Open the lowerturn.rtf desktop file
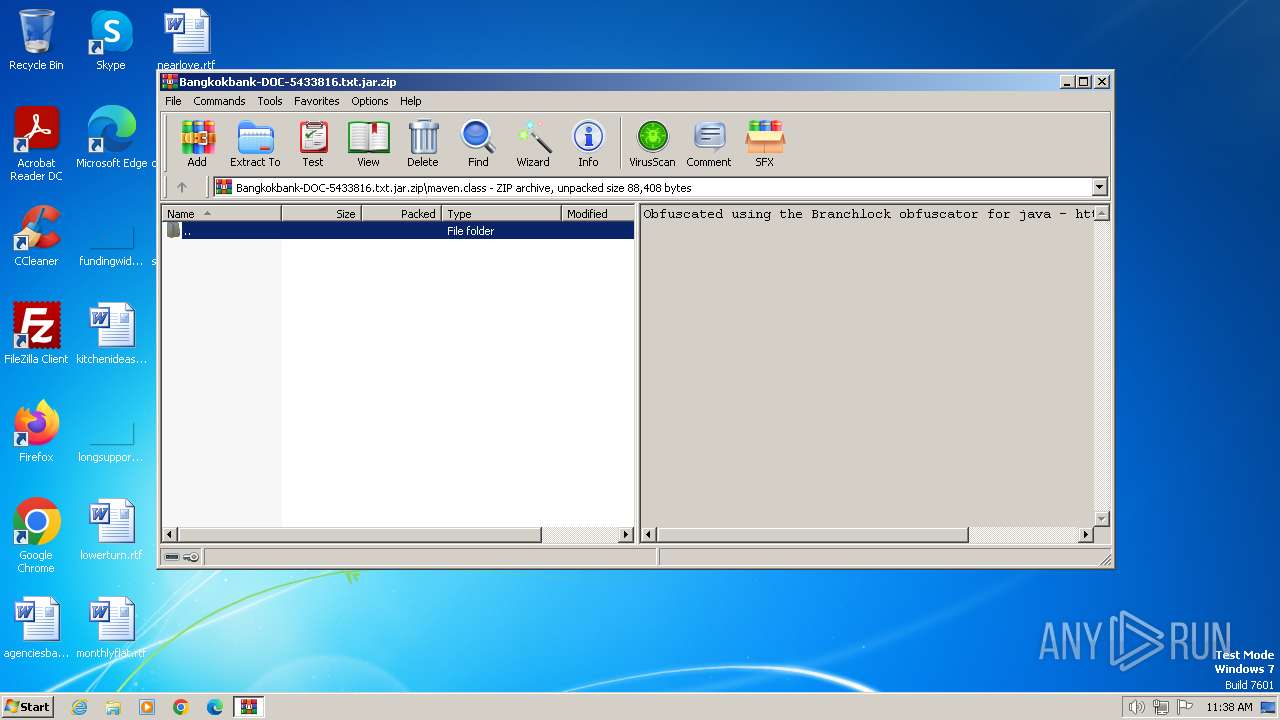Screen dimensions: 1280x720 tap(111, 530)
